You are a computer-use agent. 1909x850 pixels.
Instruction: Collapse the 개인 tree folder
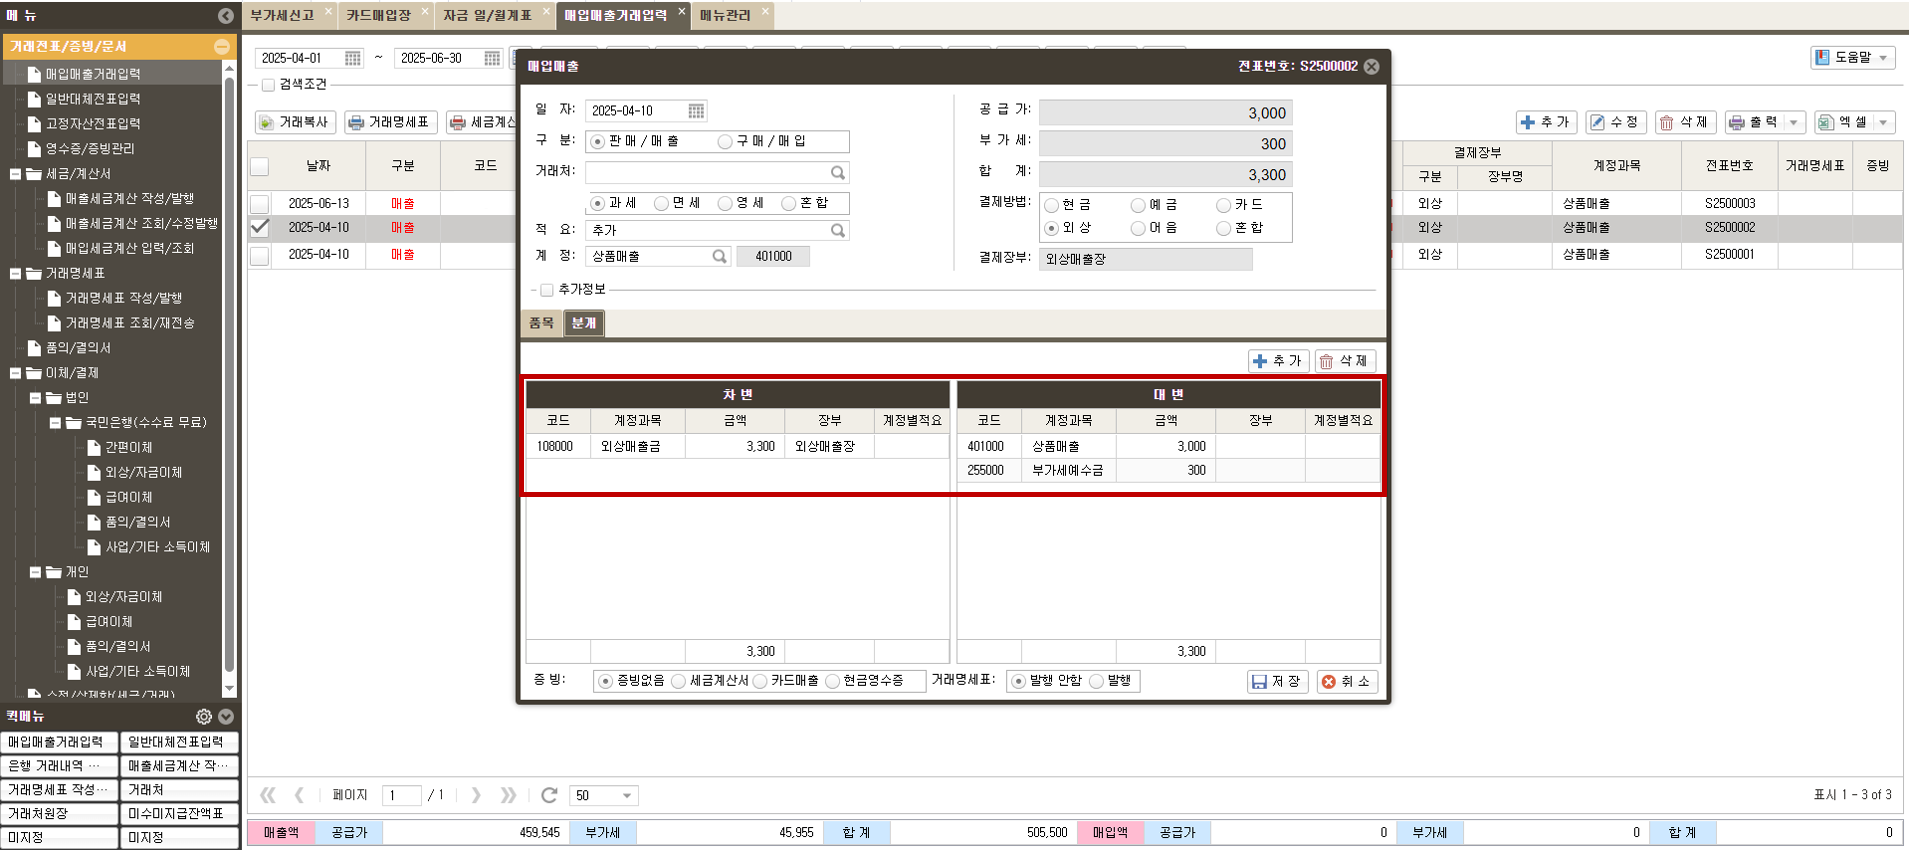pyautogui.click(x=35, y=572)
